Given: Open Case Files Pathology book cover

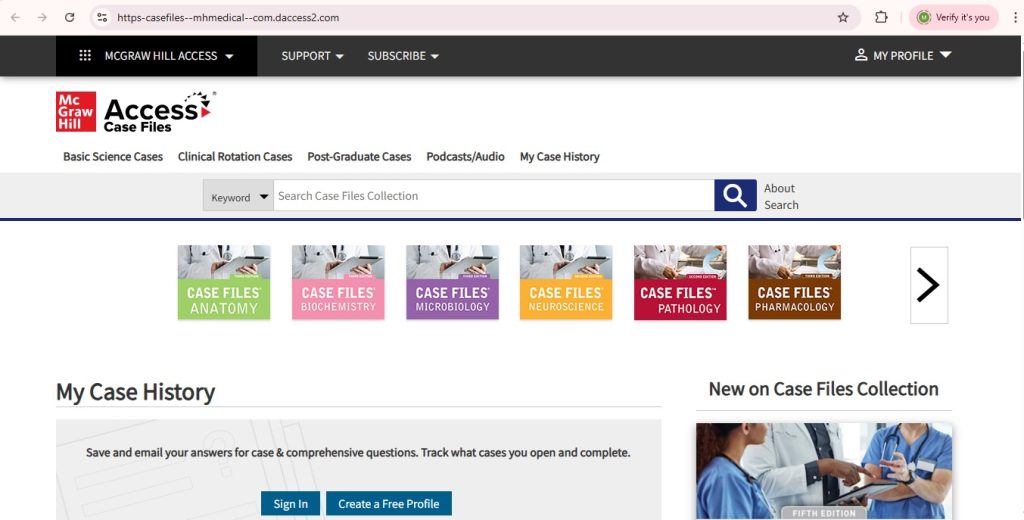Looking at the screenshot, I should coord(680,282).
